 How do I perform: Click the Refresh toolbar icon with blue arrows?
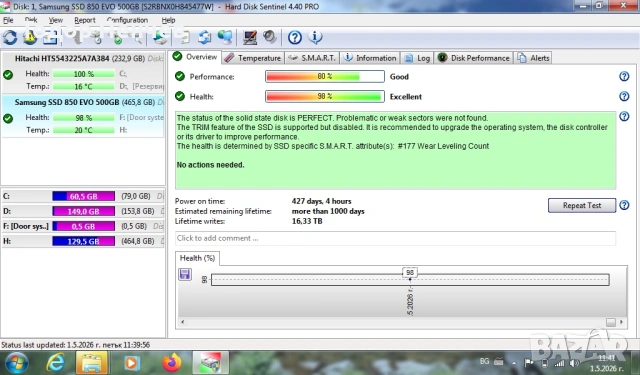(10, 38)
